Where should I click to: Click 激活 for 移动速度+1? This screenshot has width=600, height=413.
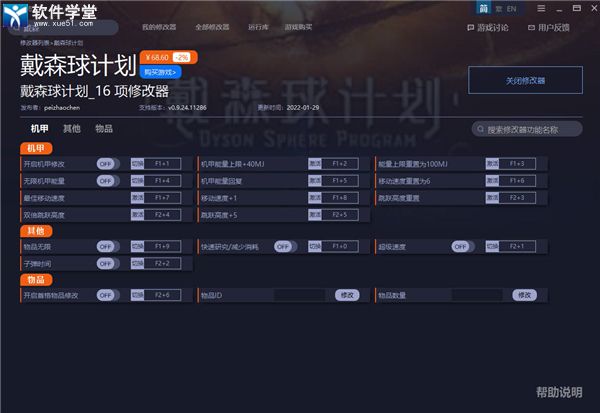pyautogui.click(x=315, y=198)
